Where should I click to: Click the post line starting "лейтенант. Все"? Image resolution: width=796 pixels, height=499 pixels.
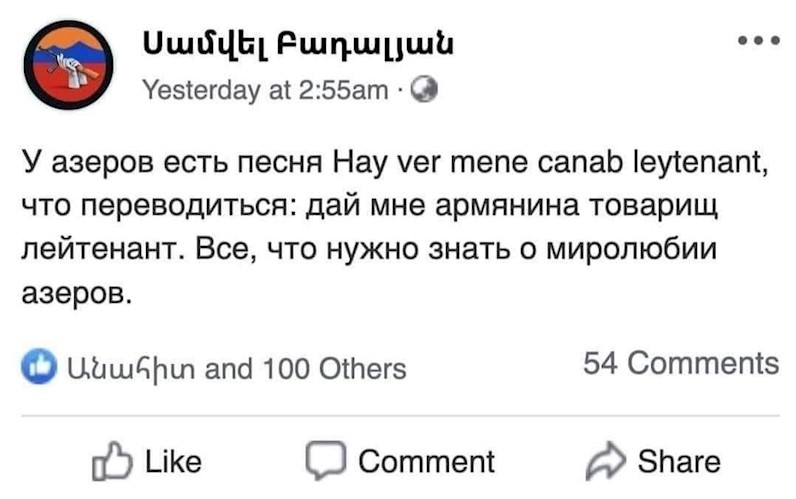(369, 249)
